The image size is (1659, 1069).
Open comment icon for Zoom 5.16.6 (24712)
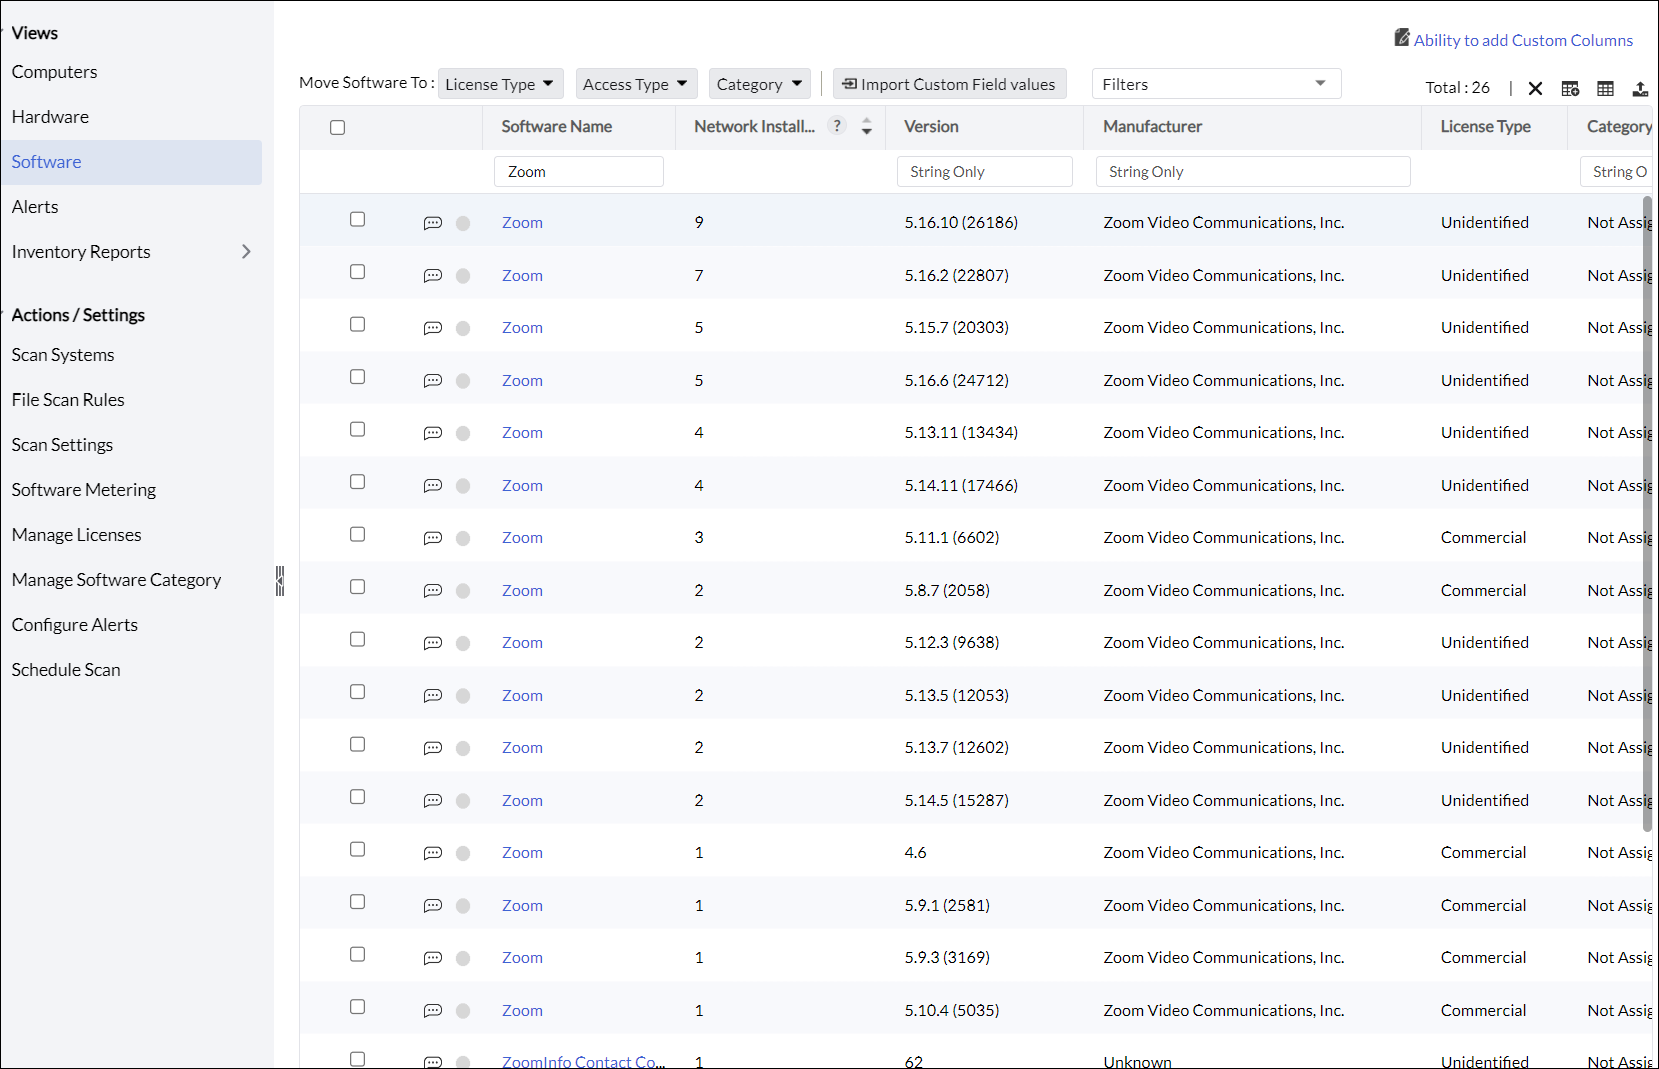coord(432,381)
